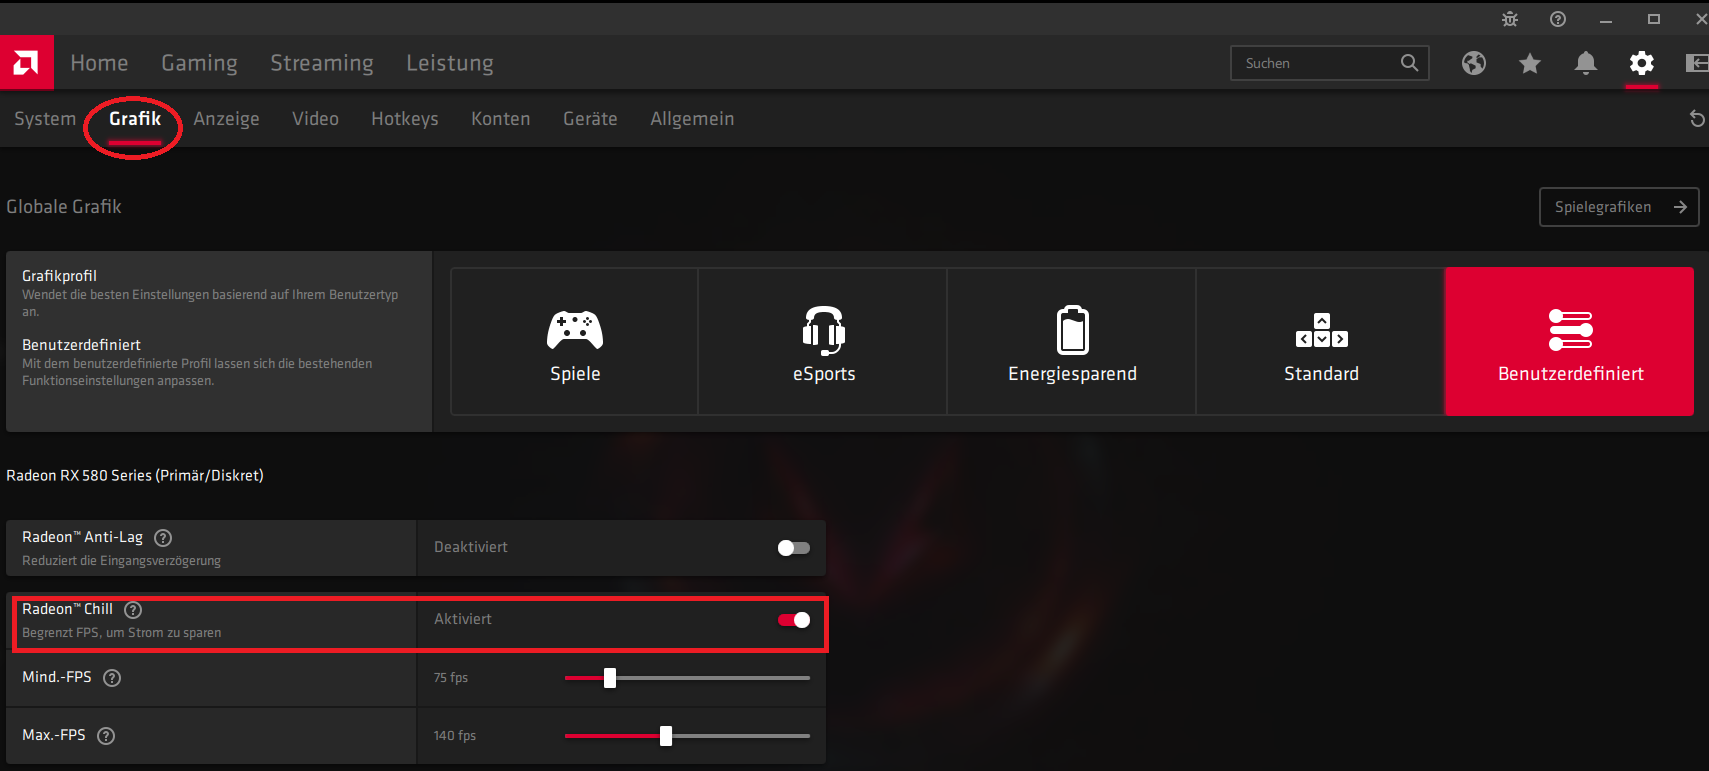Show help for Radeon Anti-Lag

(x=163, y=538)
